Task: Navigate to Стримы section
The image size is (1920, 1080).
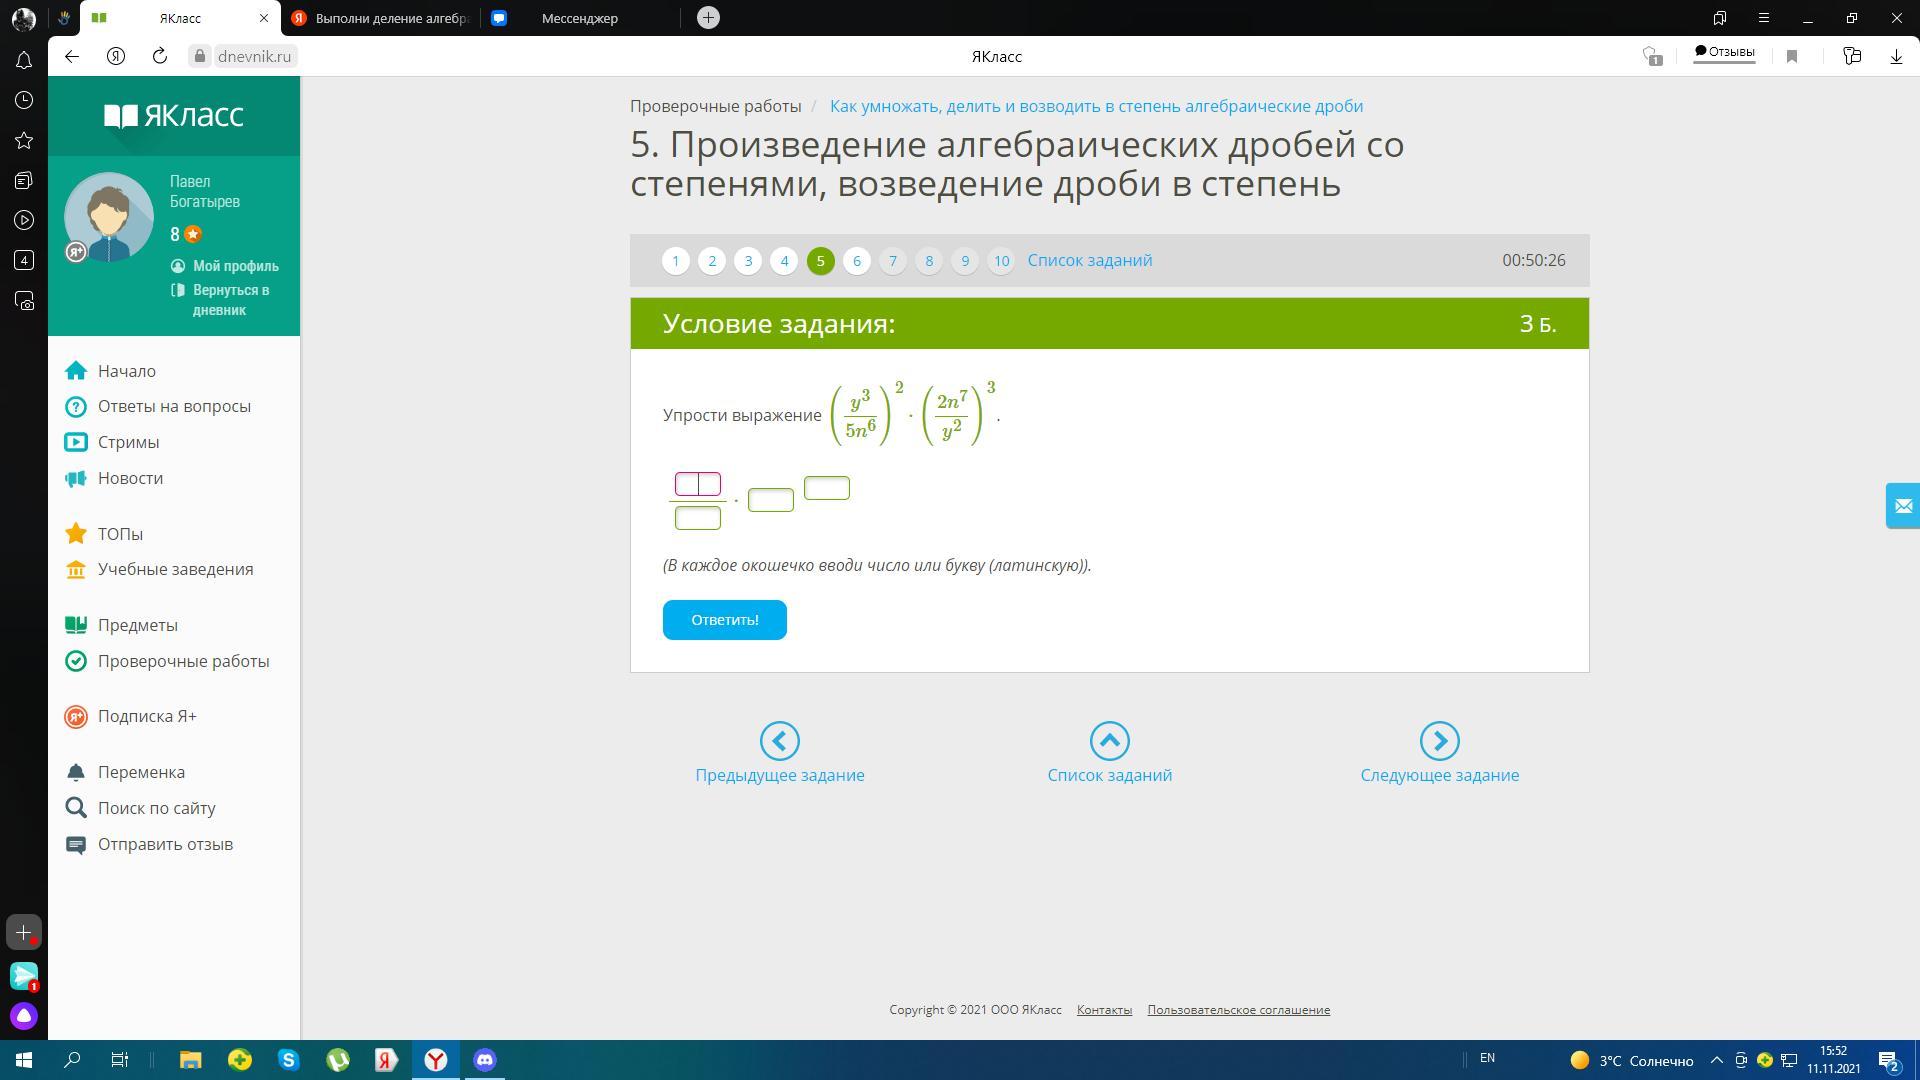Action: click(128, 442)
